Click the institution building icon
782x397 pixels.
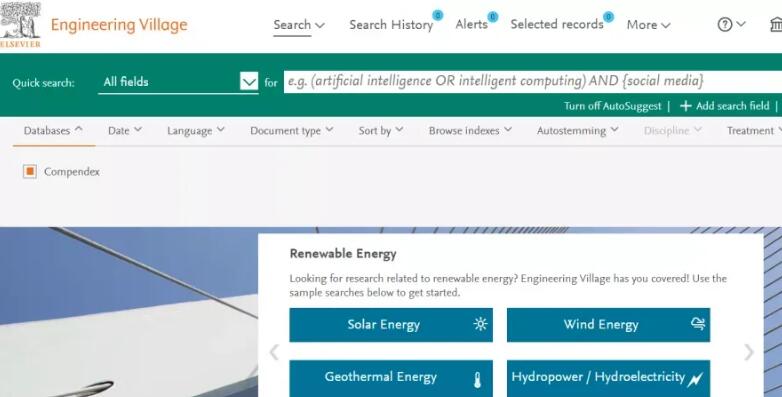click(776, 24)
